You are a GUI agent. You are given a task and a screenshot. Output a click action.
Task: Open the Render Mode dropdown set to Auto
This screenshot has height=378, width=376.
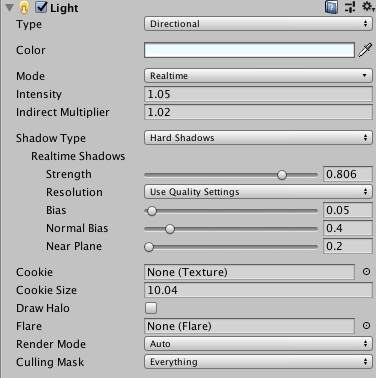tap(258, 344)
